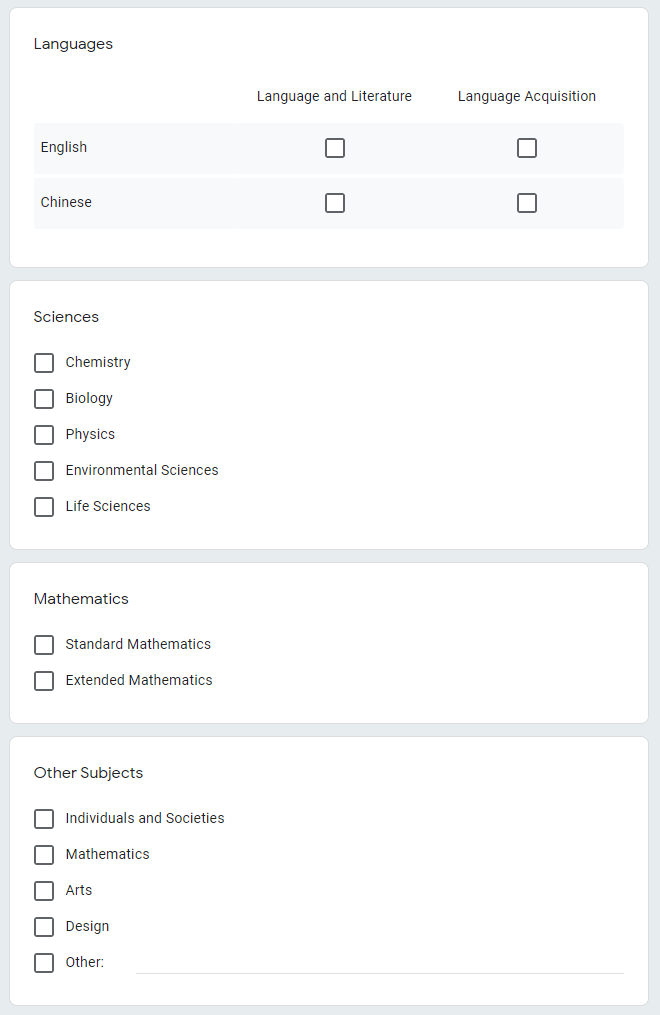Tick the Life Sciences checkbox
Image resolution: width=660 pixels, height=1015 pixels.
click(x=44, y=507)
